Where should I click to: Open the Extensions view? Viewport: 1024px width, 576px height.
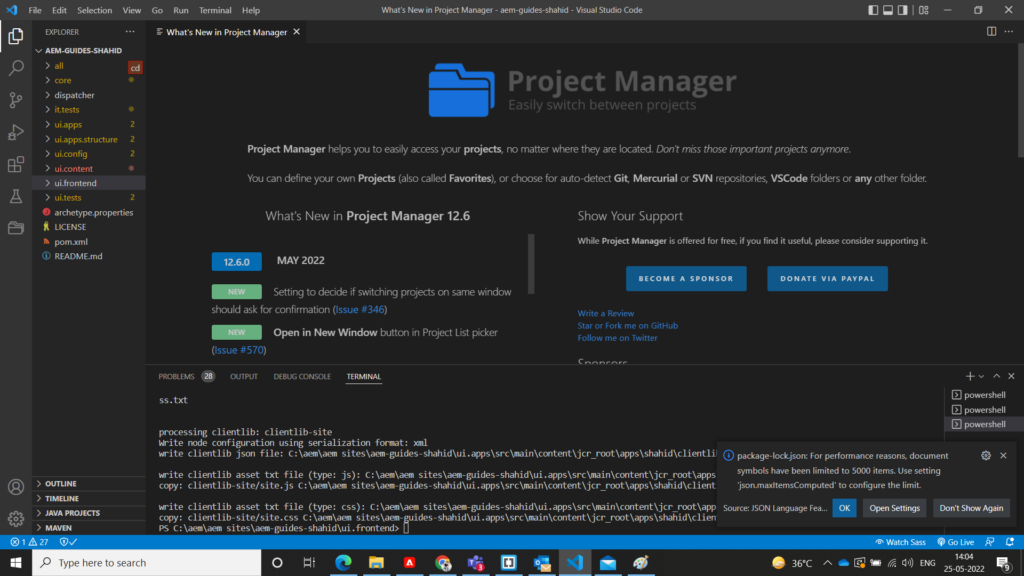click(16, 164)
